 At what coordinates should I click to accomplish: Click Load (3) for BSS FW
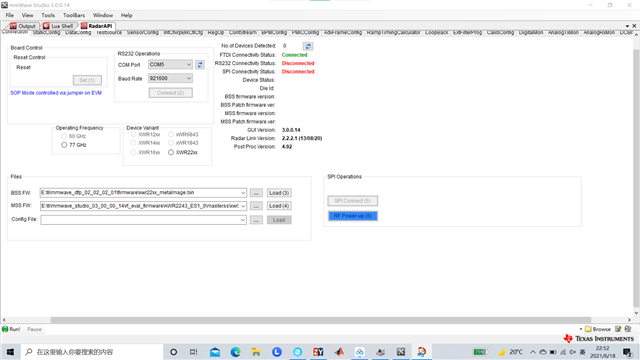pos(279,193)
